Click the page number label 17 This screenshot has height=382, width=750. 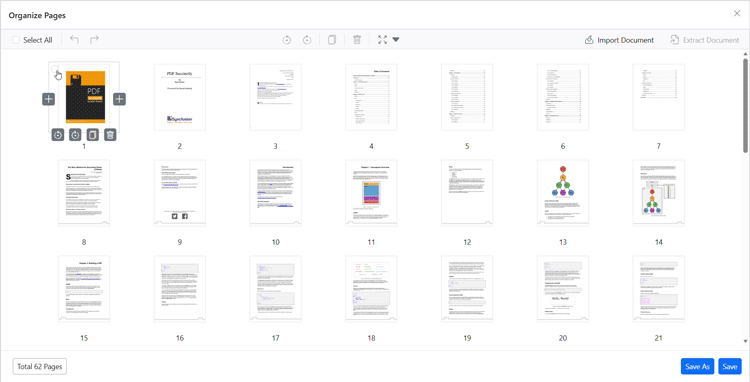pos(276,338)
